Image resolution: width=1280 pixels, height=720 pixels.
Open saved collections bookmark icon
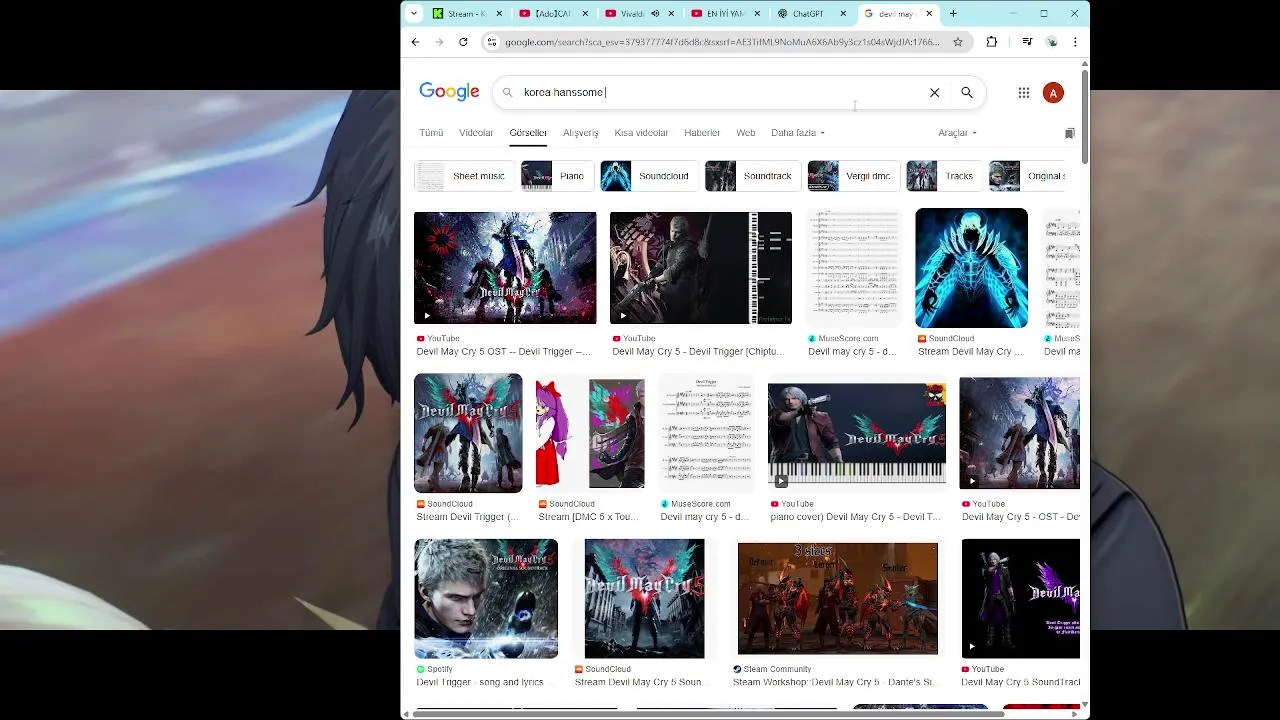click(1069, 133)
